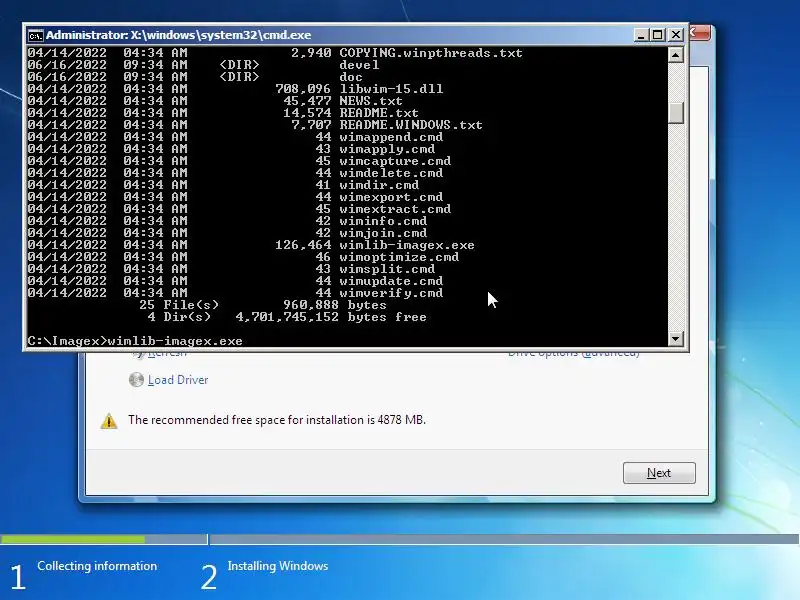Click the devel directory entry
This screenshot has width=800, height=600.
click(x=359, y=65)
